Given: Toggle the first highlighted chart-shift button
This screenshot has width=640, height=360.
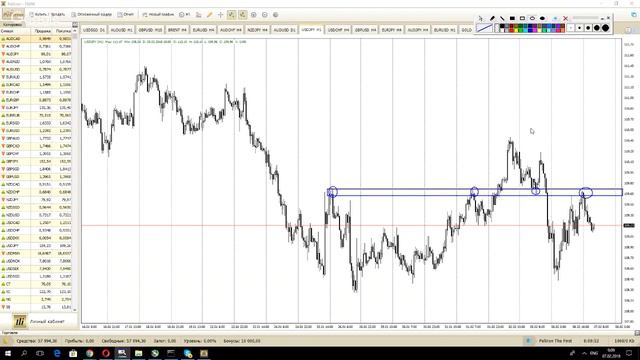Looking at the screenshot, I should click(231, 15).
